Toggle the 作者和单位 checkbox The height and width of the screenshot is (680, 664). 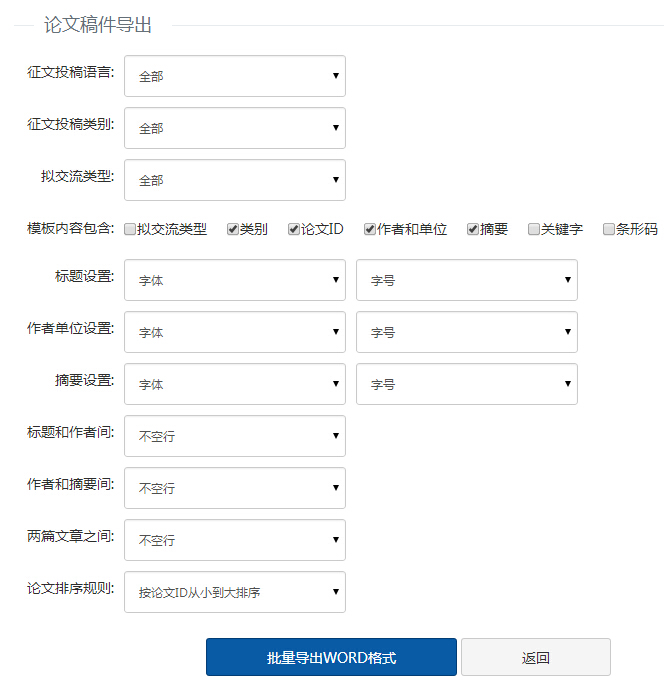coord(370,229)
